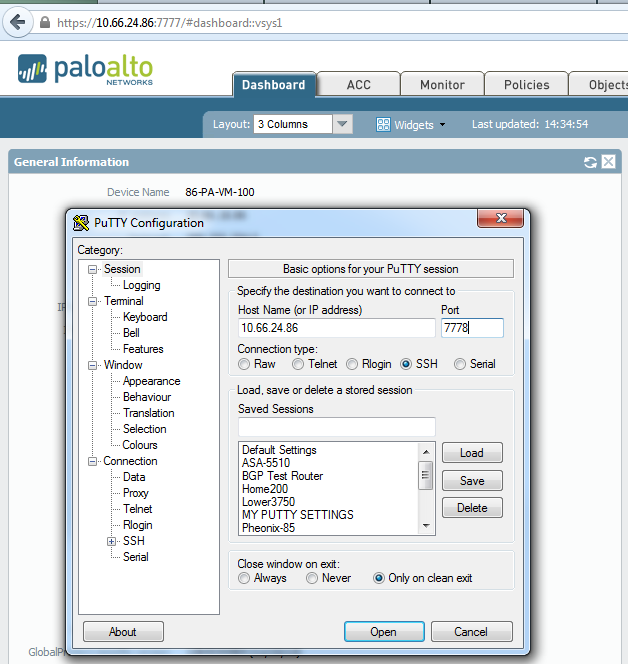Collapse the Session tree node
Viewport: 628px width, 664px height.
(x=92, y=269)
